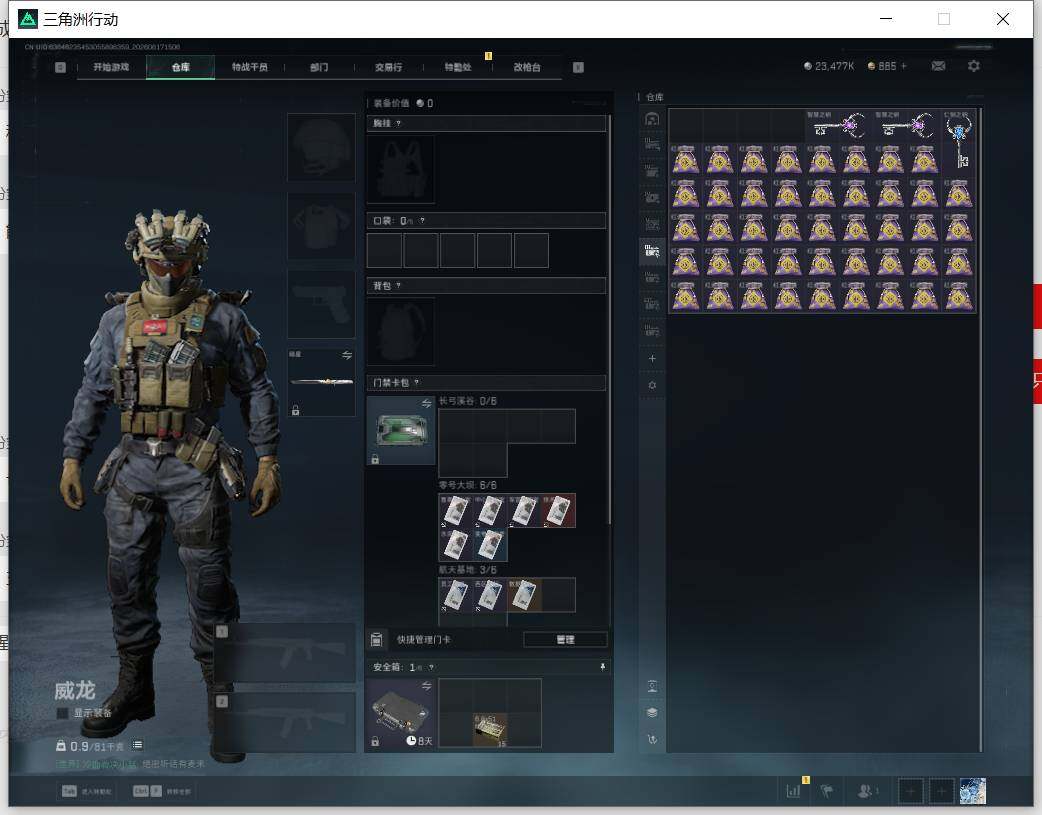The image size is (1042, 815).
Task: Open the mail inbox envelope icon
Action: (938, 66)
